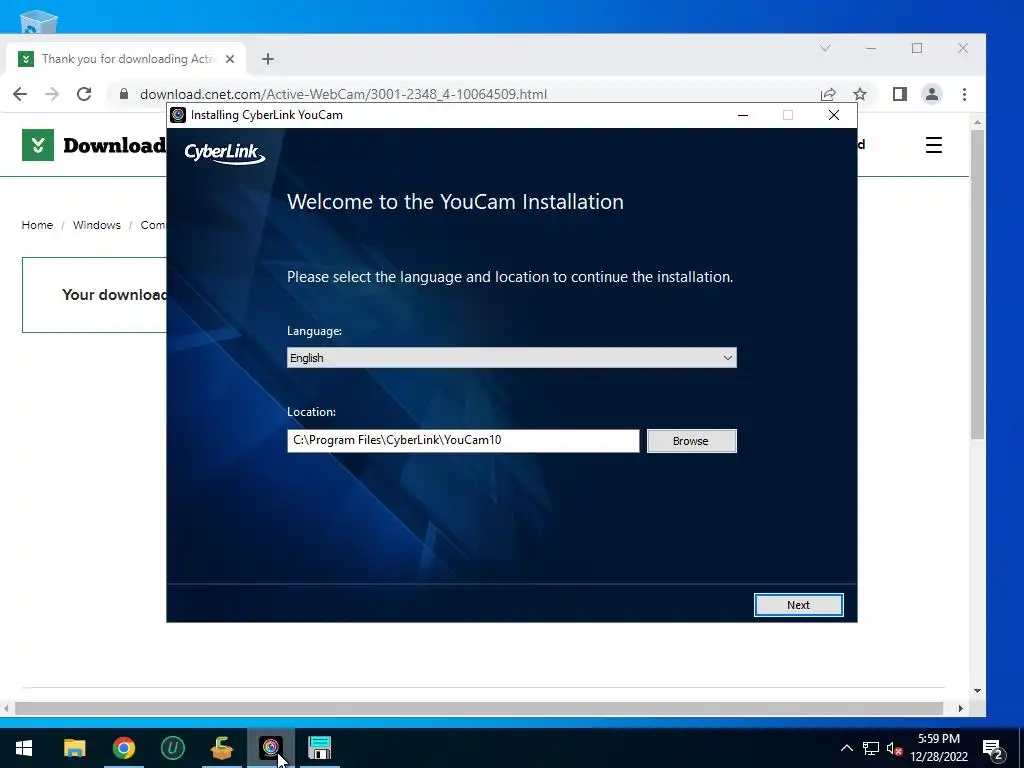Click Chrome's forward navigation arrow
Screen dimensions: 1024x768
tap(52, 94)
